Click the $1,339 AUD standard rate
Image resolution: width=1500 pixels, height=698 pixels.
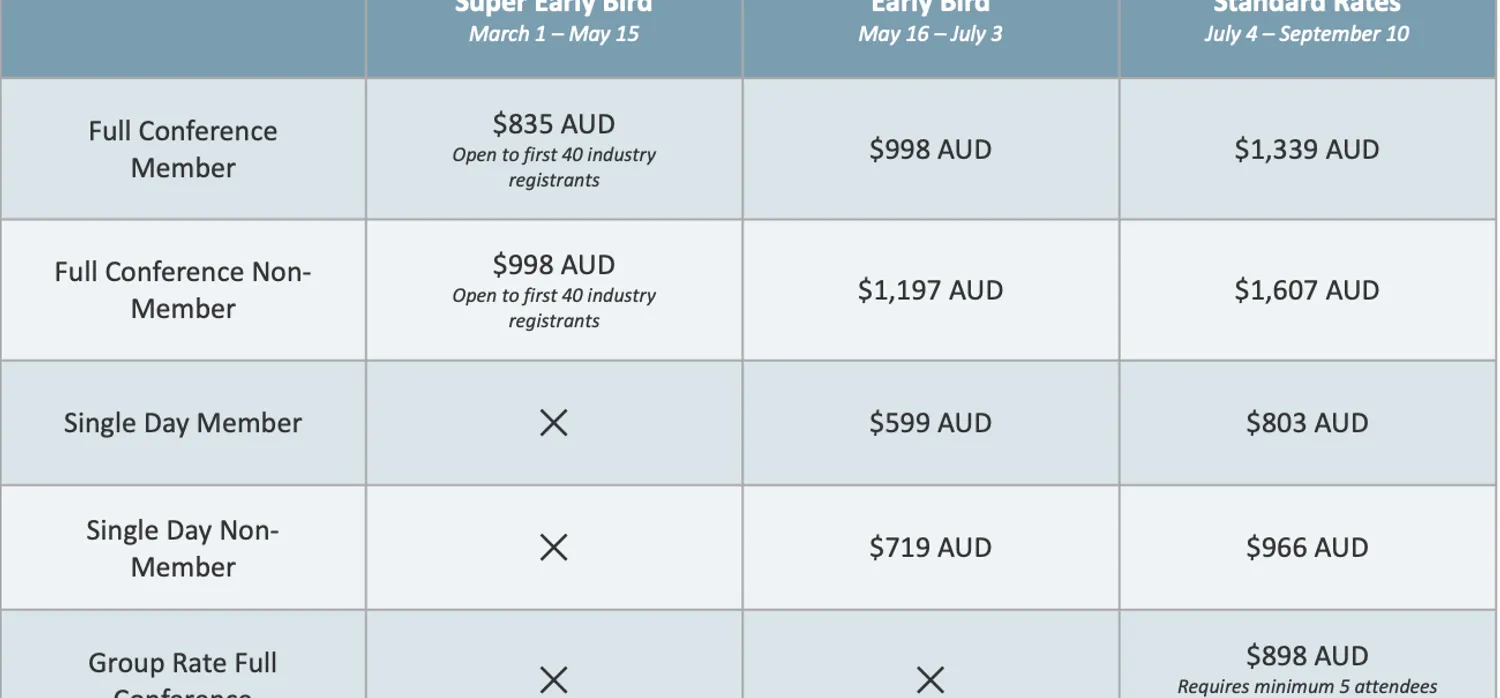point(1306,150)
